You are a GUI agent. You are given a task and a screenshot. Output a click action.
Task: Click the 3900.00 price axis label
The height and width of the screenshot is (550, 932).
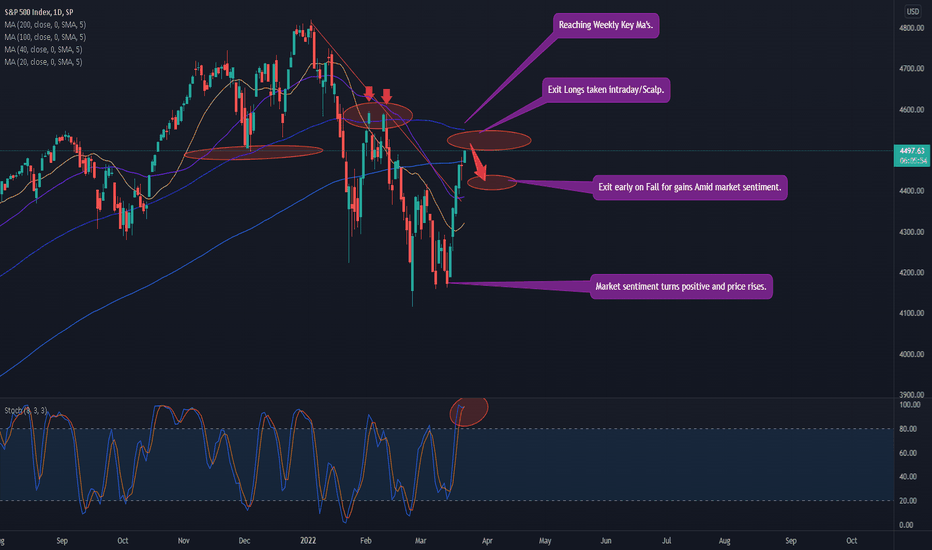(x=911, y=395)
